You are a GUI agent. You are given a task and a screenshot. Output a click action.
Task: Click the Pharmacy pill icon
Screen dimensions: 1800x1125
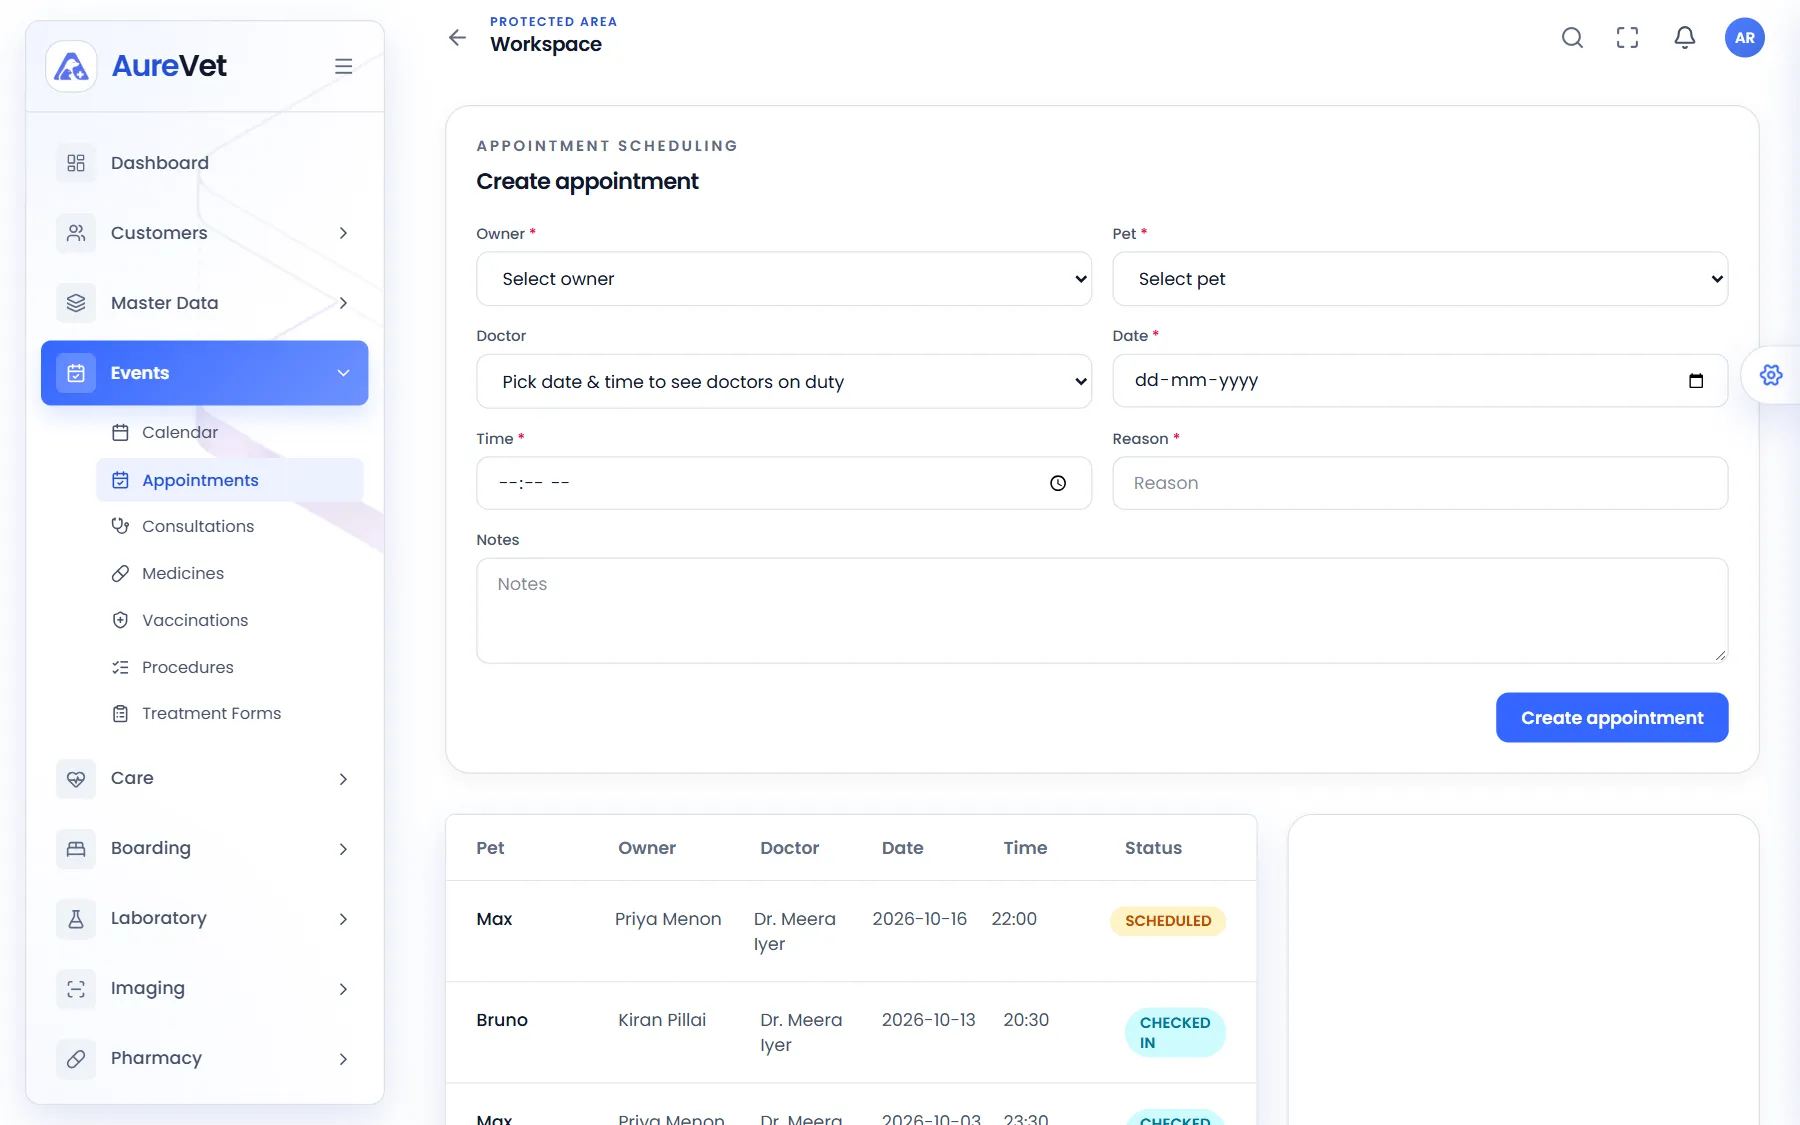76,1059
